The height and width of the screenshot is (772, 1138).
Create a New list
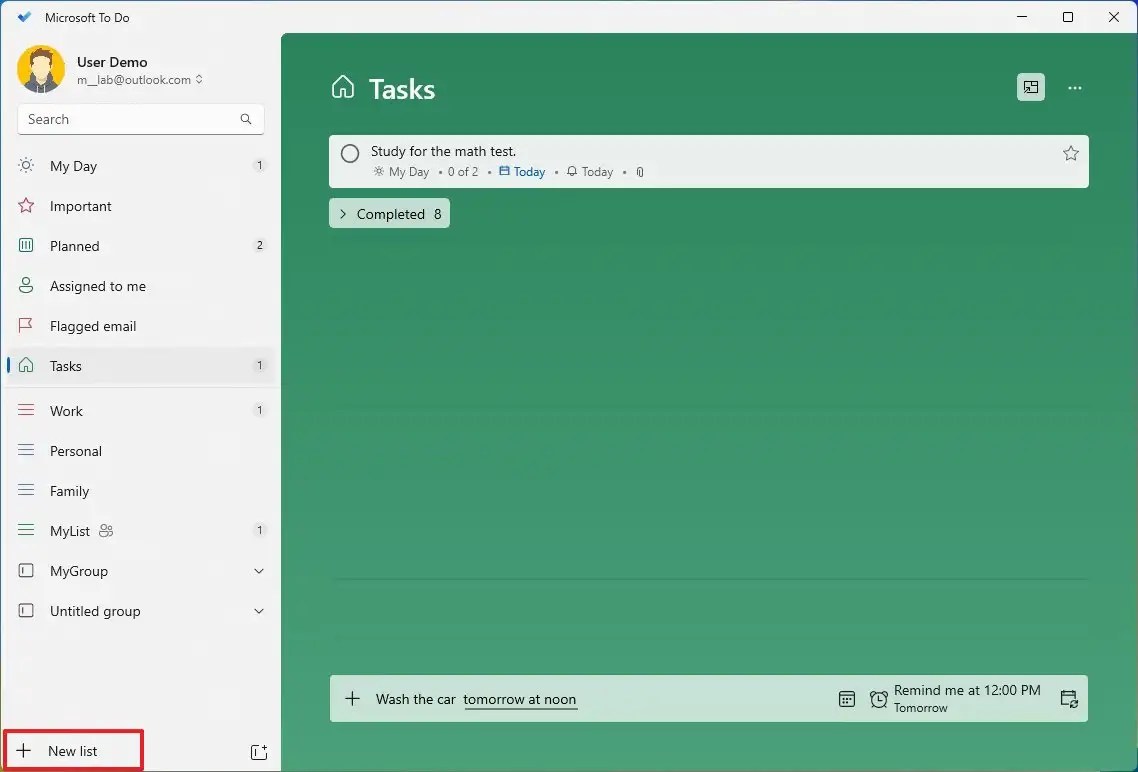73,751
